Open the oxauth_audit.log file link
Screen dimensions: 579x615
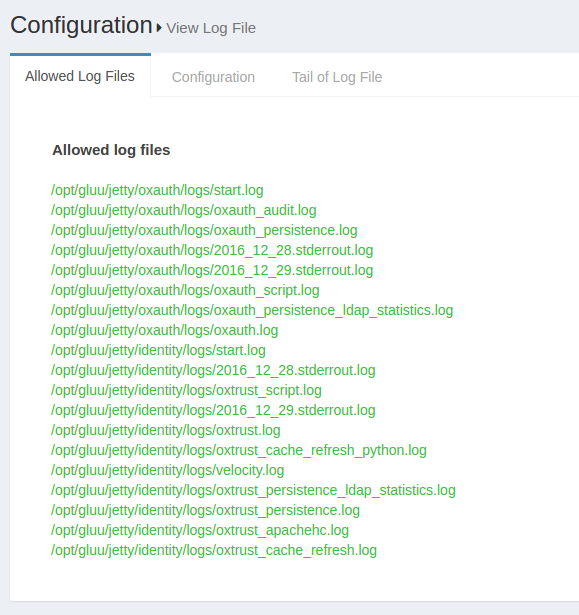[x=184, y=210]
